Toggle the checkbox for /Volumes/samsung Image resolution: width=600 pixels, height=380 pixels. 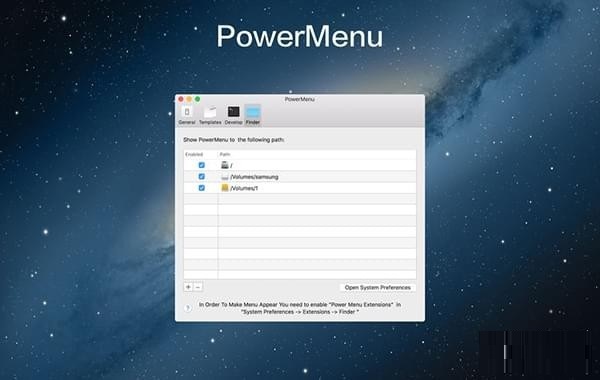point(202,176)
